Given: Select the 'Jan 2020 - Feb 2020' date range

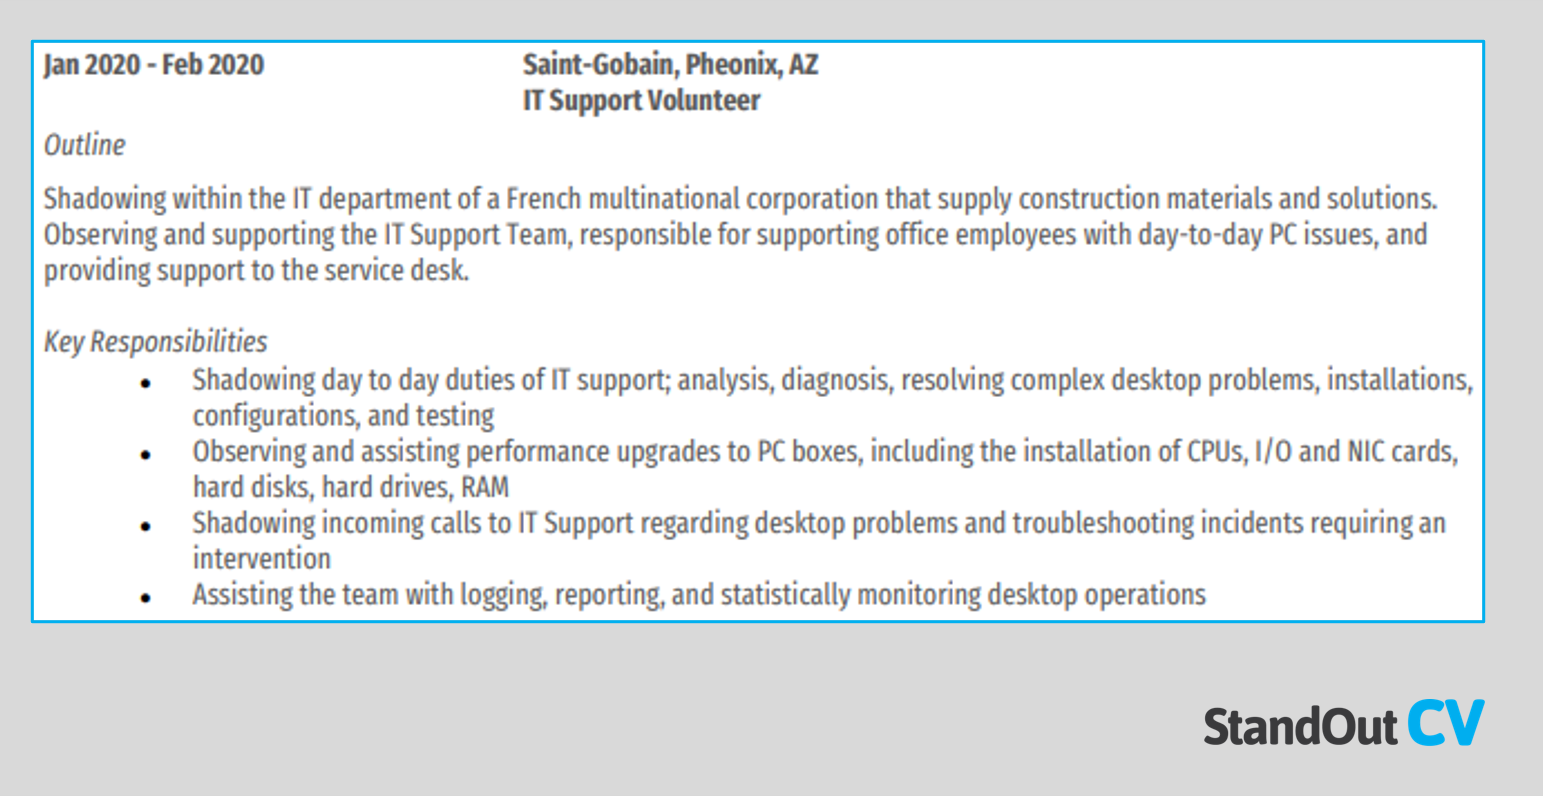Looking at the screenshot, I should tap(154, 65).
